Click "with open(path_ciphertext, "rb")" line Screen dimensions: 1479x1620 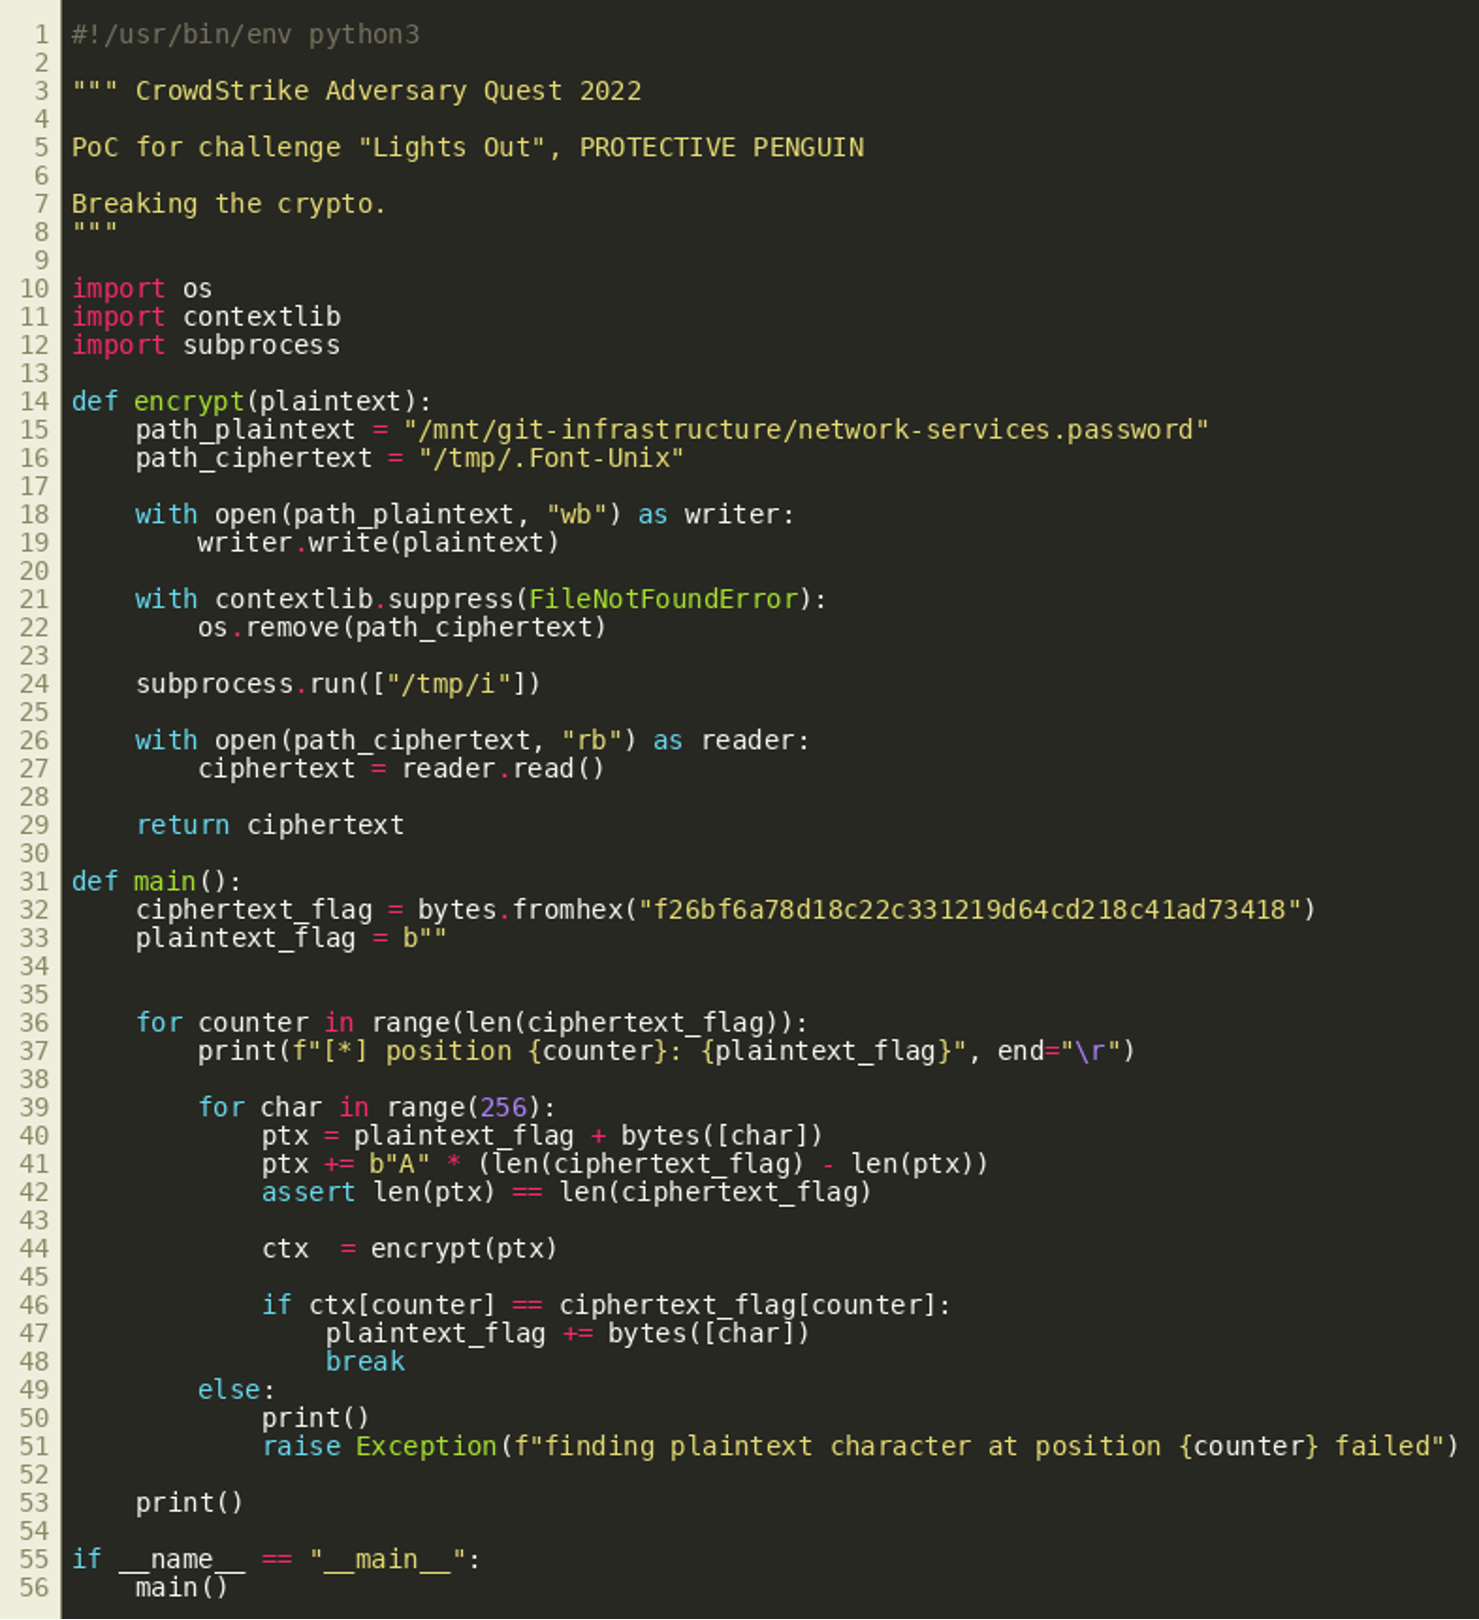[472, 741]
